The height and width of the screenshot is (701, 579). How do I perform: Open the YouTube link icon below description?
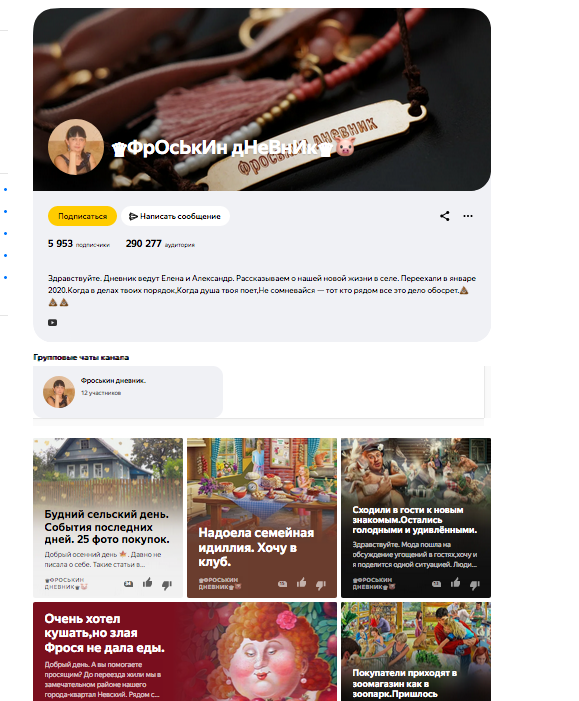pos(52,322)
